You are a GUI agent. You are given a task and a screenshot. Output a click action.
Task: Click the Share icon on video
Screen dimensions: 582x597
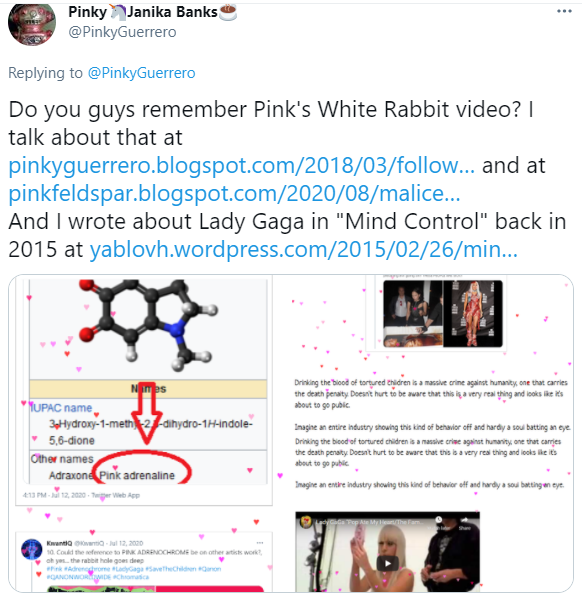(x=465, y=523)
